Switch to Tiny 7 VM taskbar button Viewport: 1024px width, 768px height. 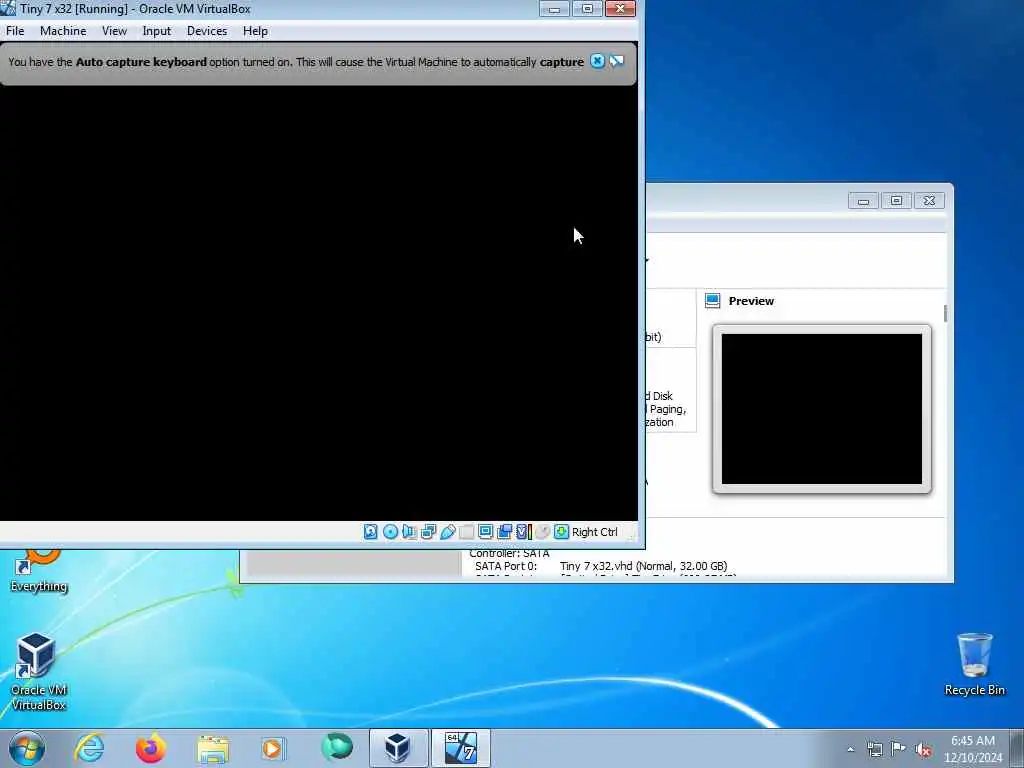coord(461,748)
